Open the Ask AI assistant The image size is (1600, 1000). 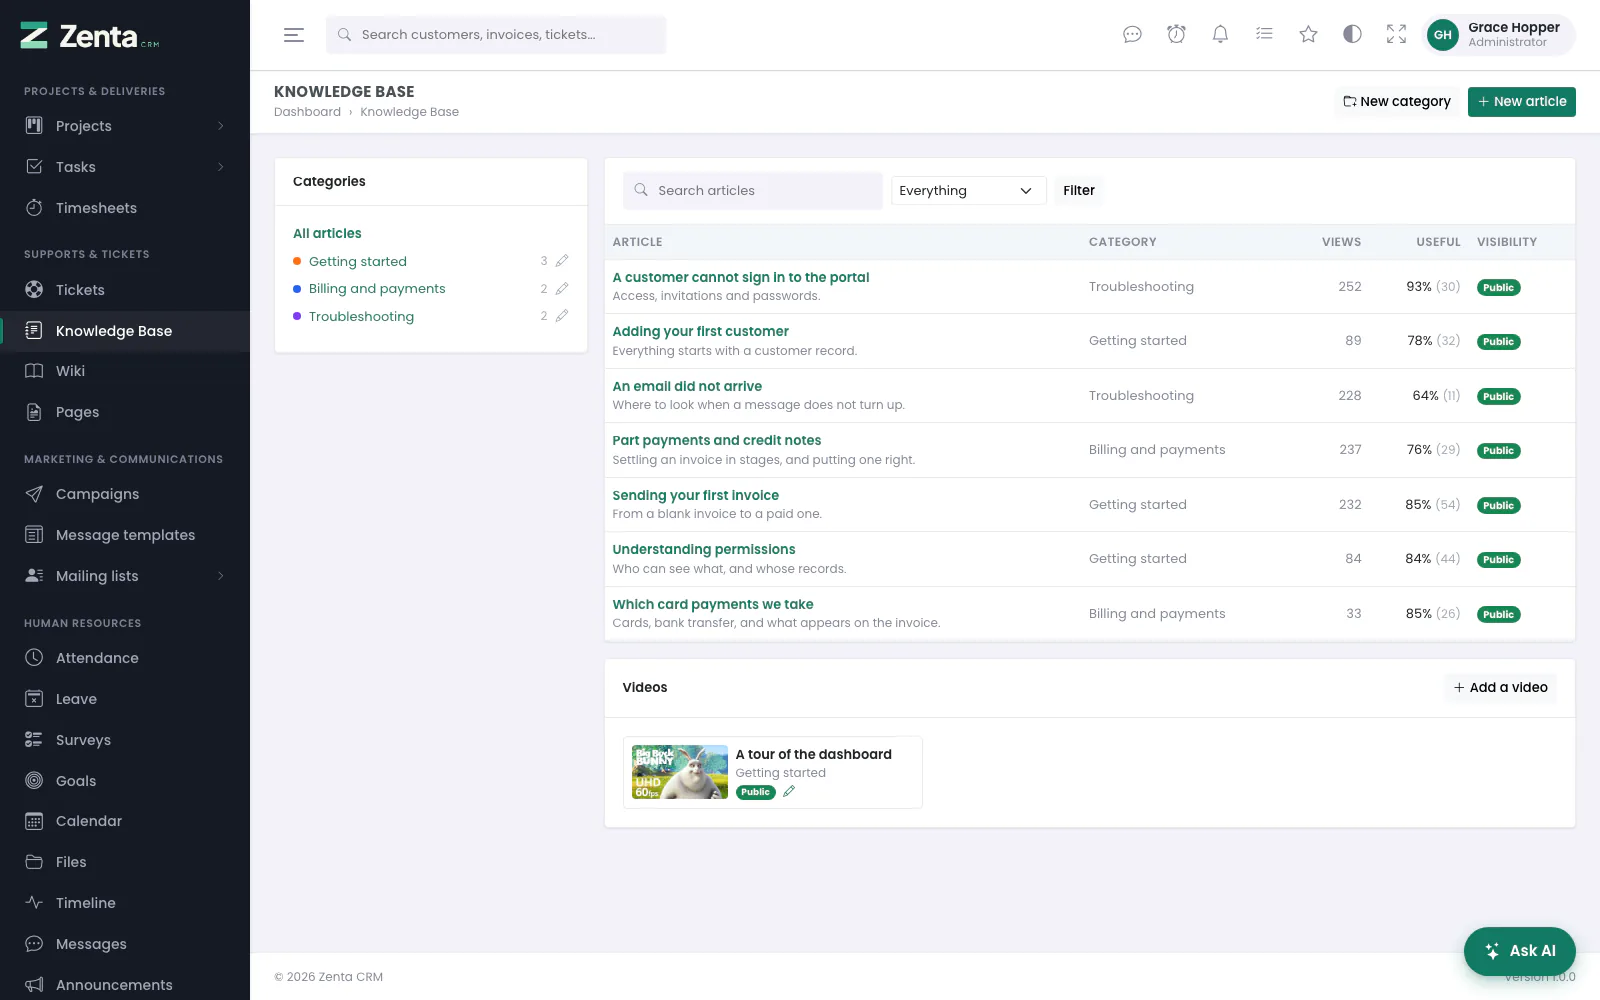click(1520, 951)
